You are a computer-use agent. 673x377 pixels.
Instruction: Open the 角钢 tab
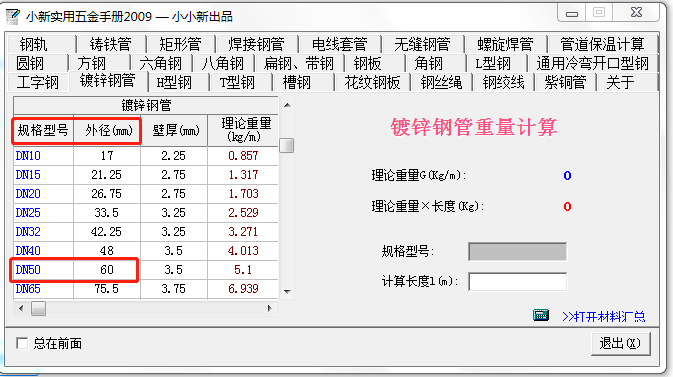(x=436, y=64)
